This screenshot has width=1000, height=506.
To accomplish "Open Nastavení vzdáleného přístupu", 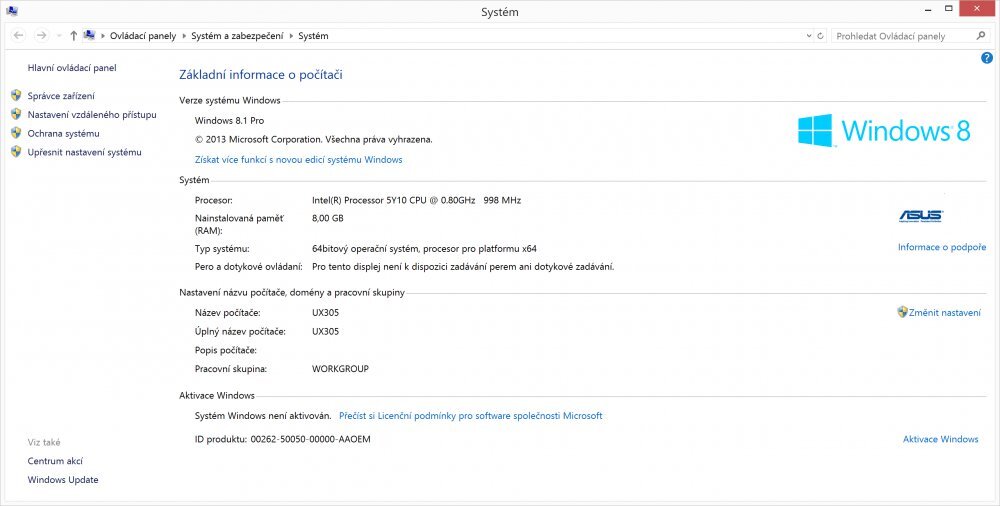I will point(92,115).
